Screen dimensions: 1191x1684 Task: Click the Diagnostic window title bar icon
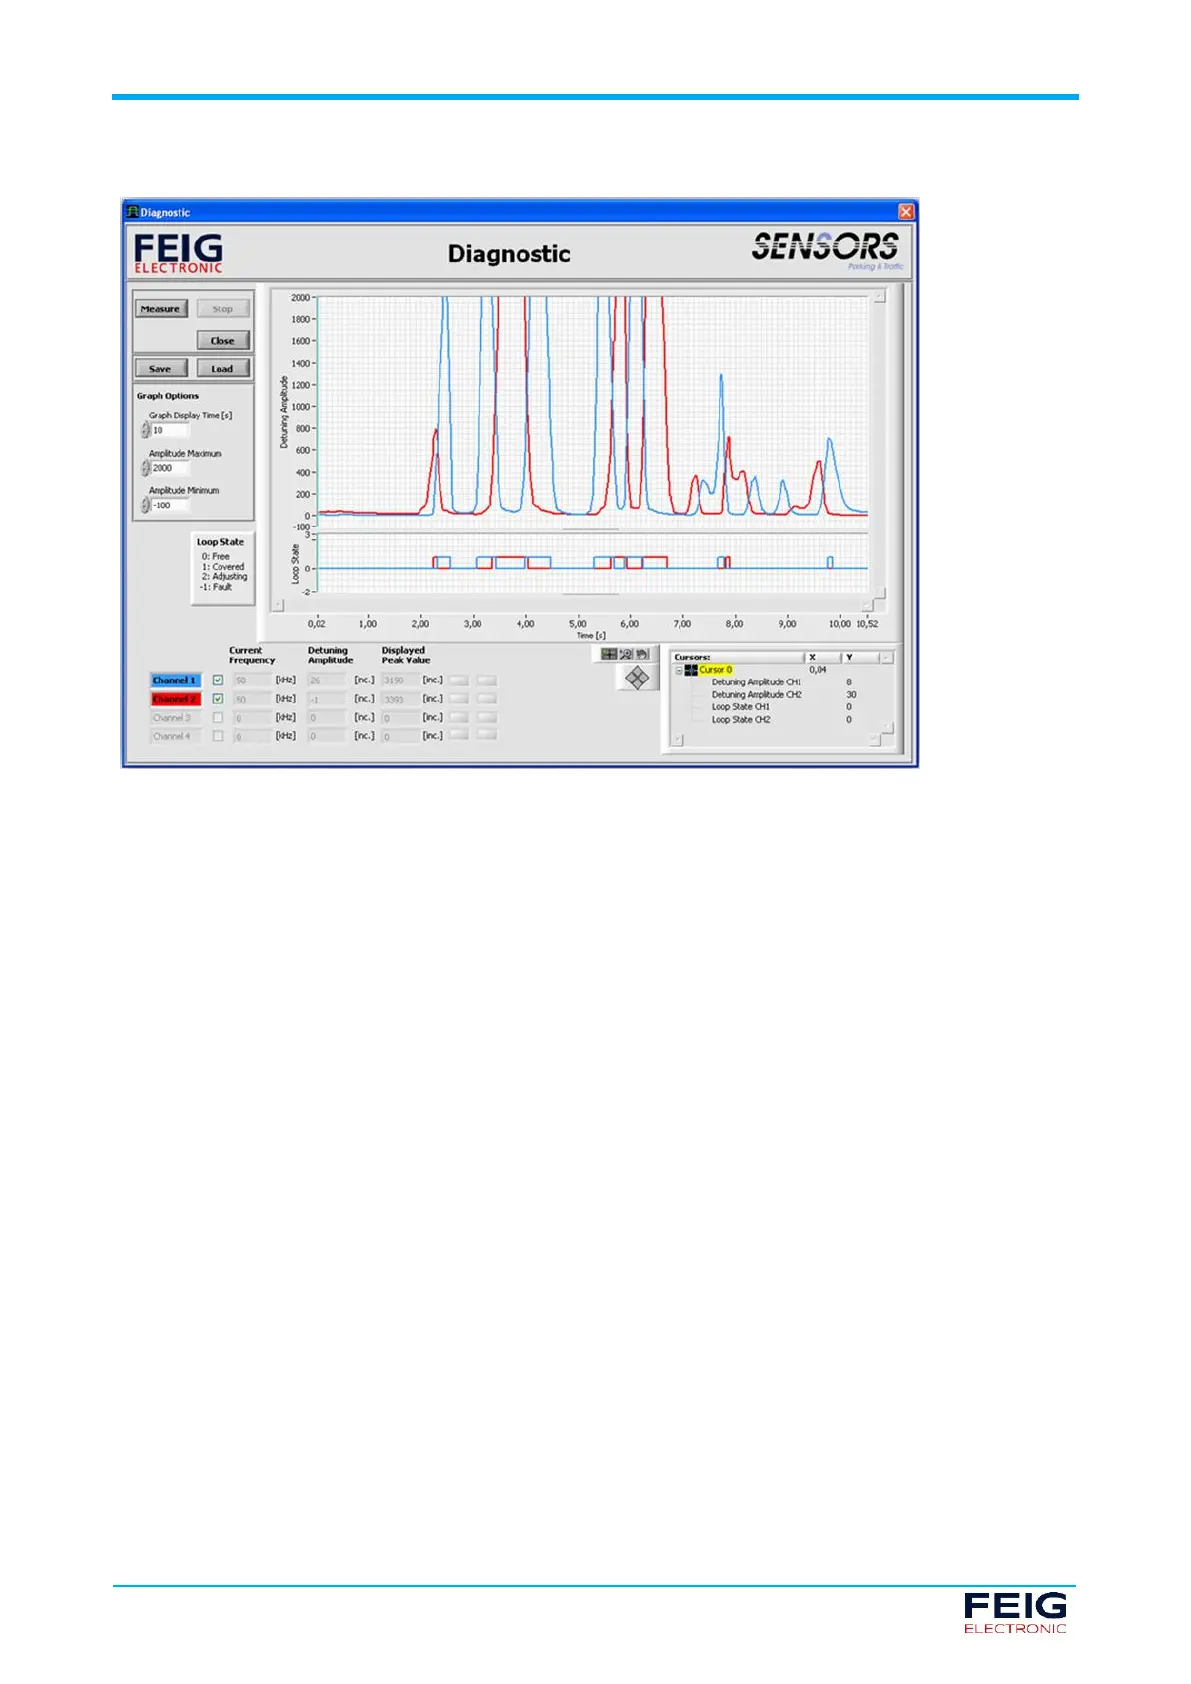pos(132,212)
